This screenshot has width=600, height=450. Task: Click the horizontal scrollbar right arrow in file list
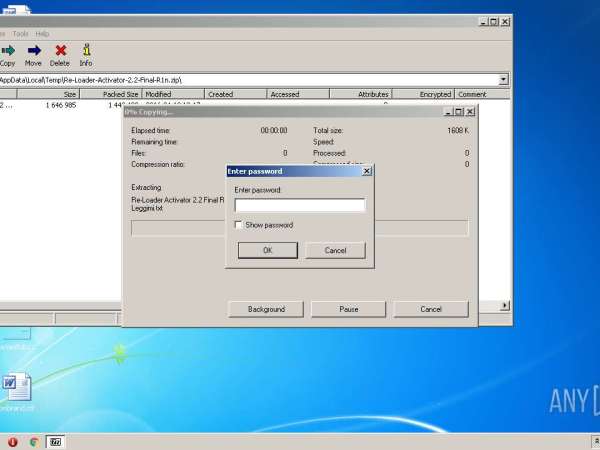point(505,305)
